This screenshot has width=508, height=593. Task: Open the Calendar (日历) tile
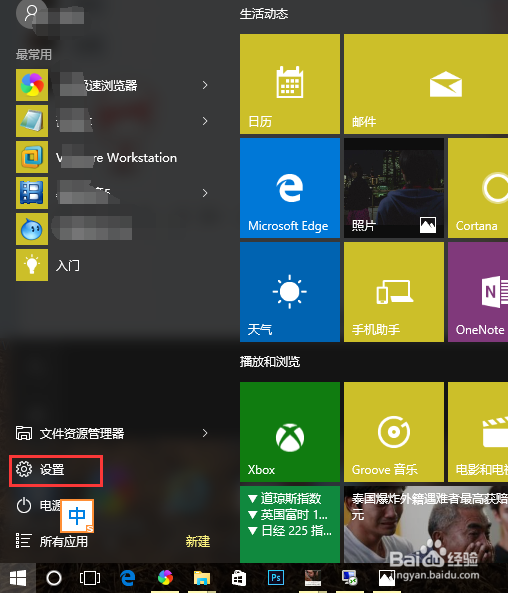[x=290, y=84]
